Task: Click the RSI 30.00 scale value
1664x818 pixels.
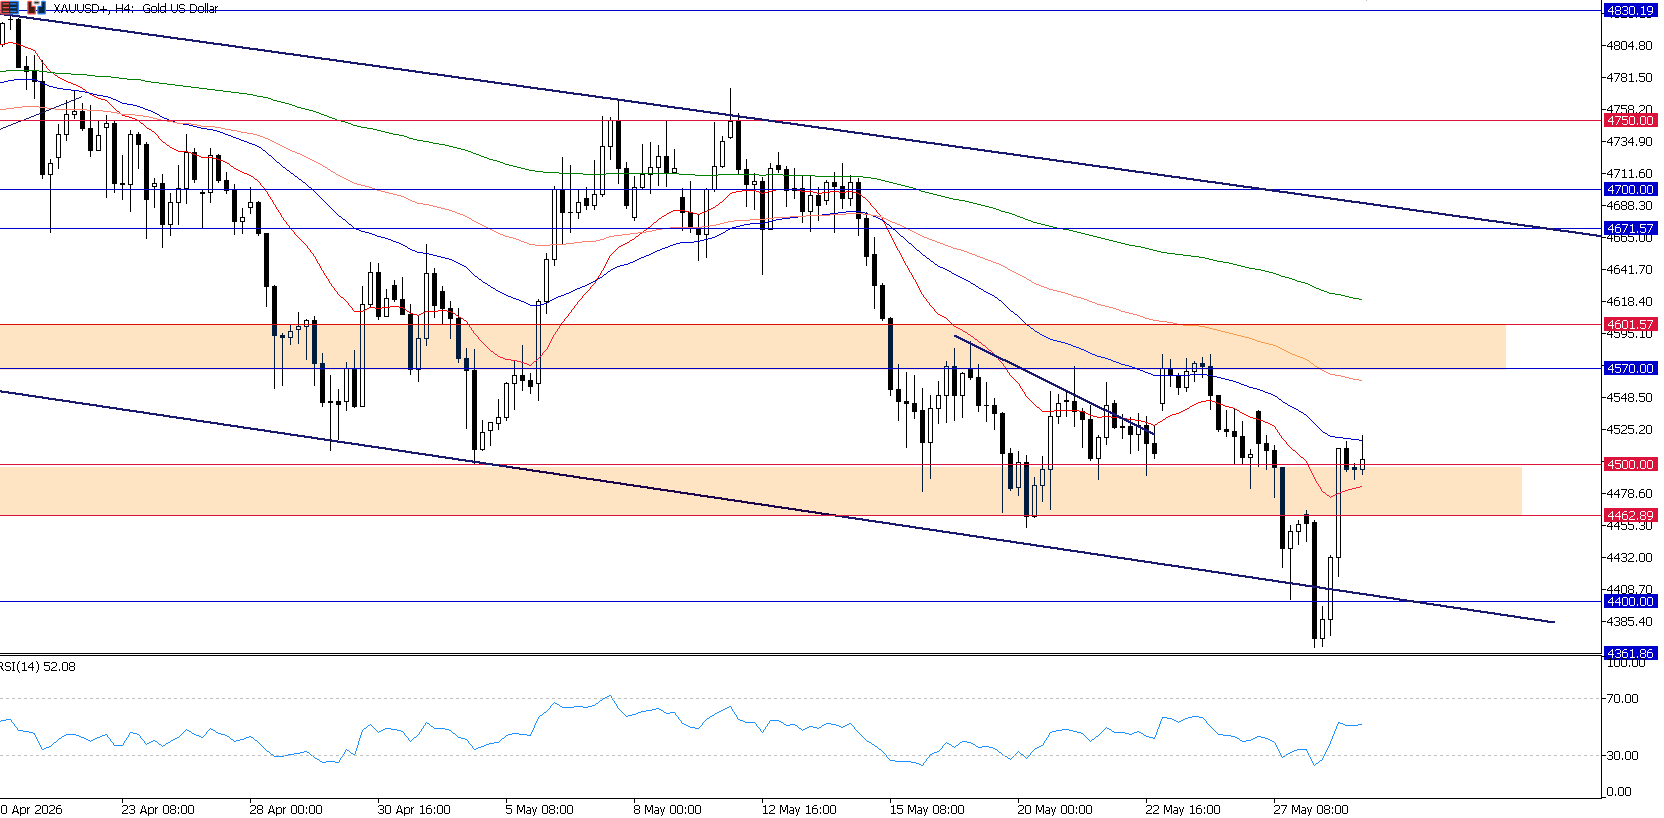Action: coord(1622,756)
